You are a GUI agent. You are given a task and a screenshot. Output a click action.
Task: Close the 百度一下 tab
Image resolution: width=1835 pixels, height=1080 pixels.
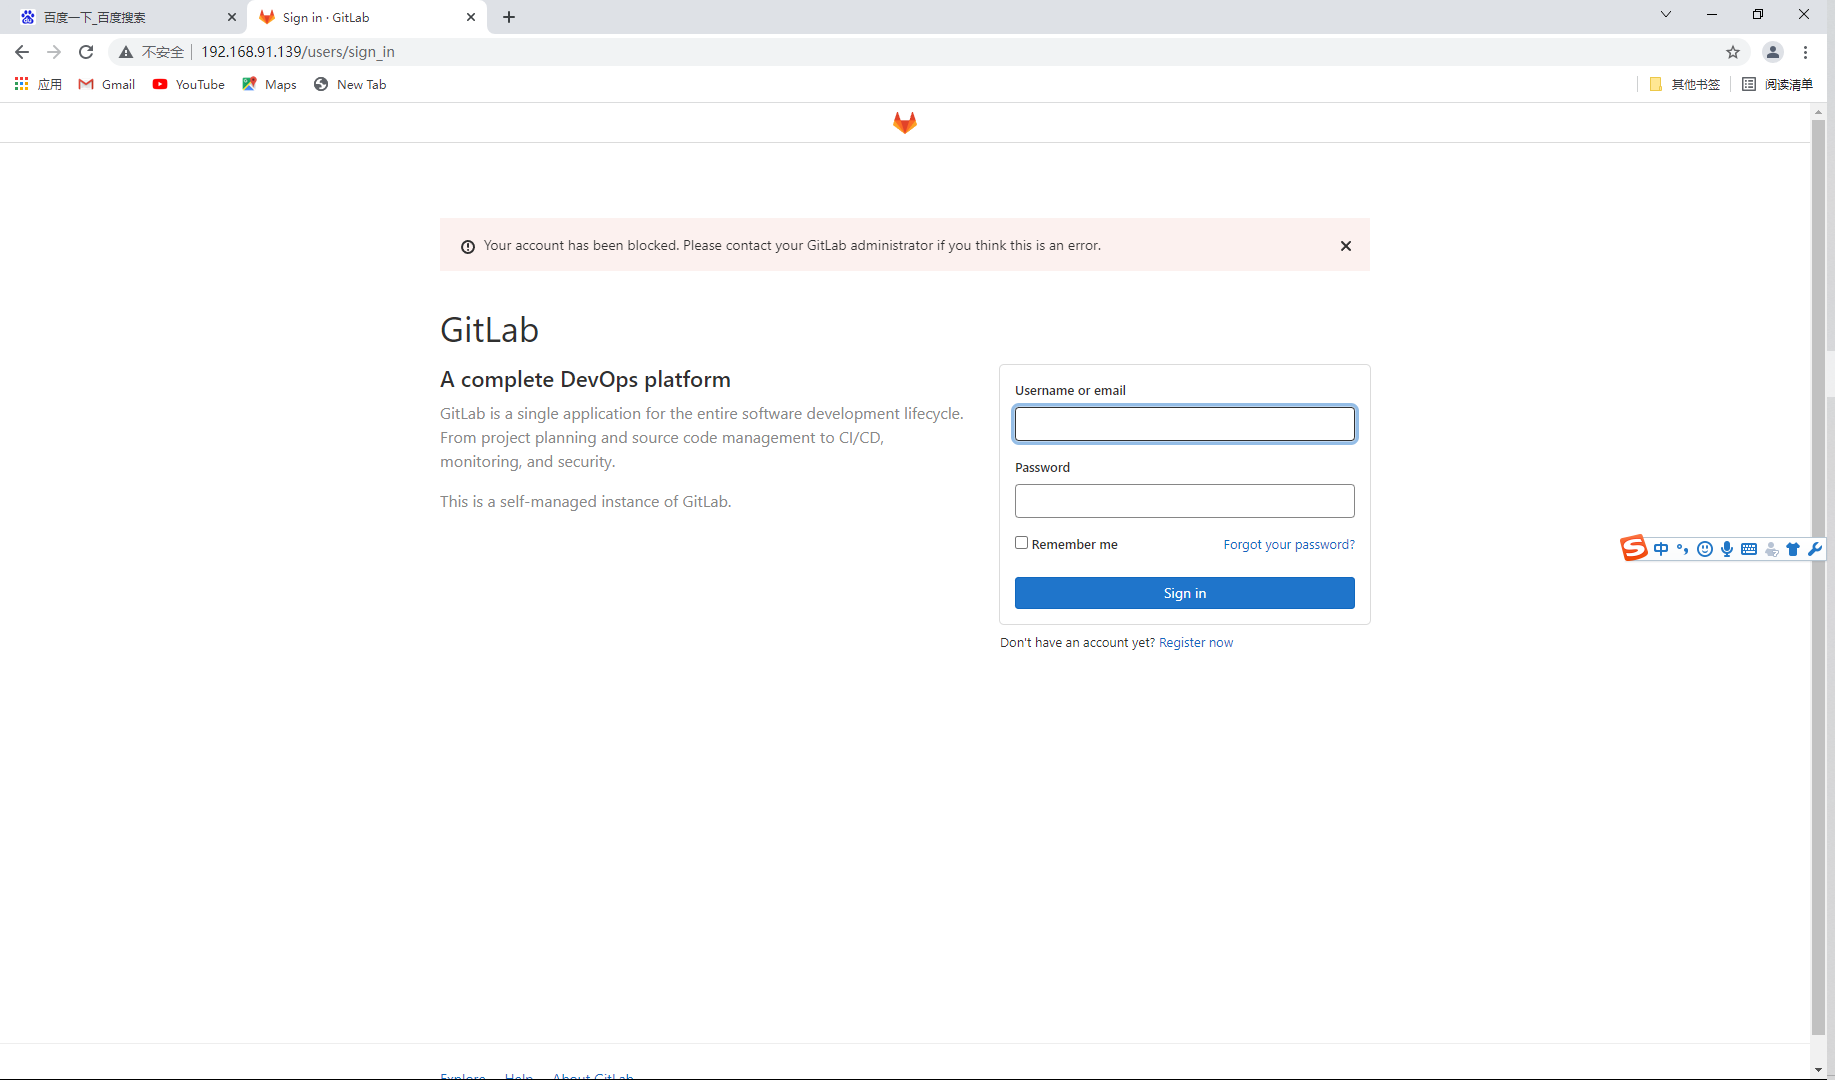tap(232, 17)
